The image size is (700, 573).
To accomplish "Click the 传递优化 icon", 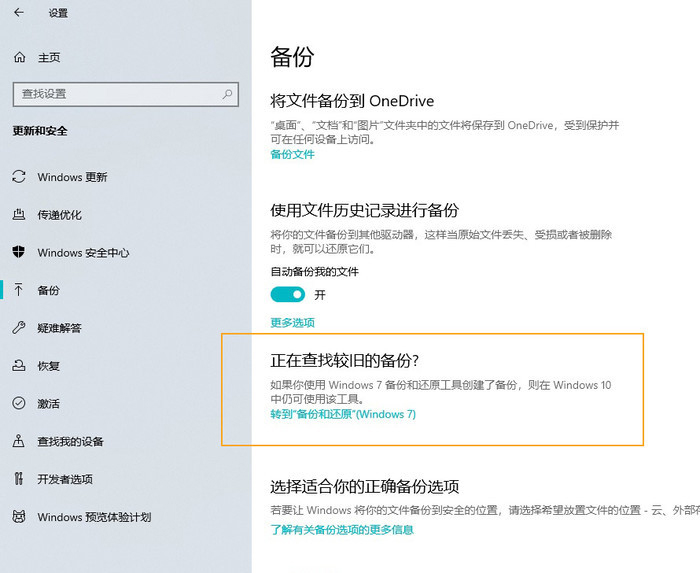I will pyautogui.click(x=19, y=215).
